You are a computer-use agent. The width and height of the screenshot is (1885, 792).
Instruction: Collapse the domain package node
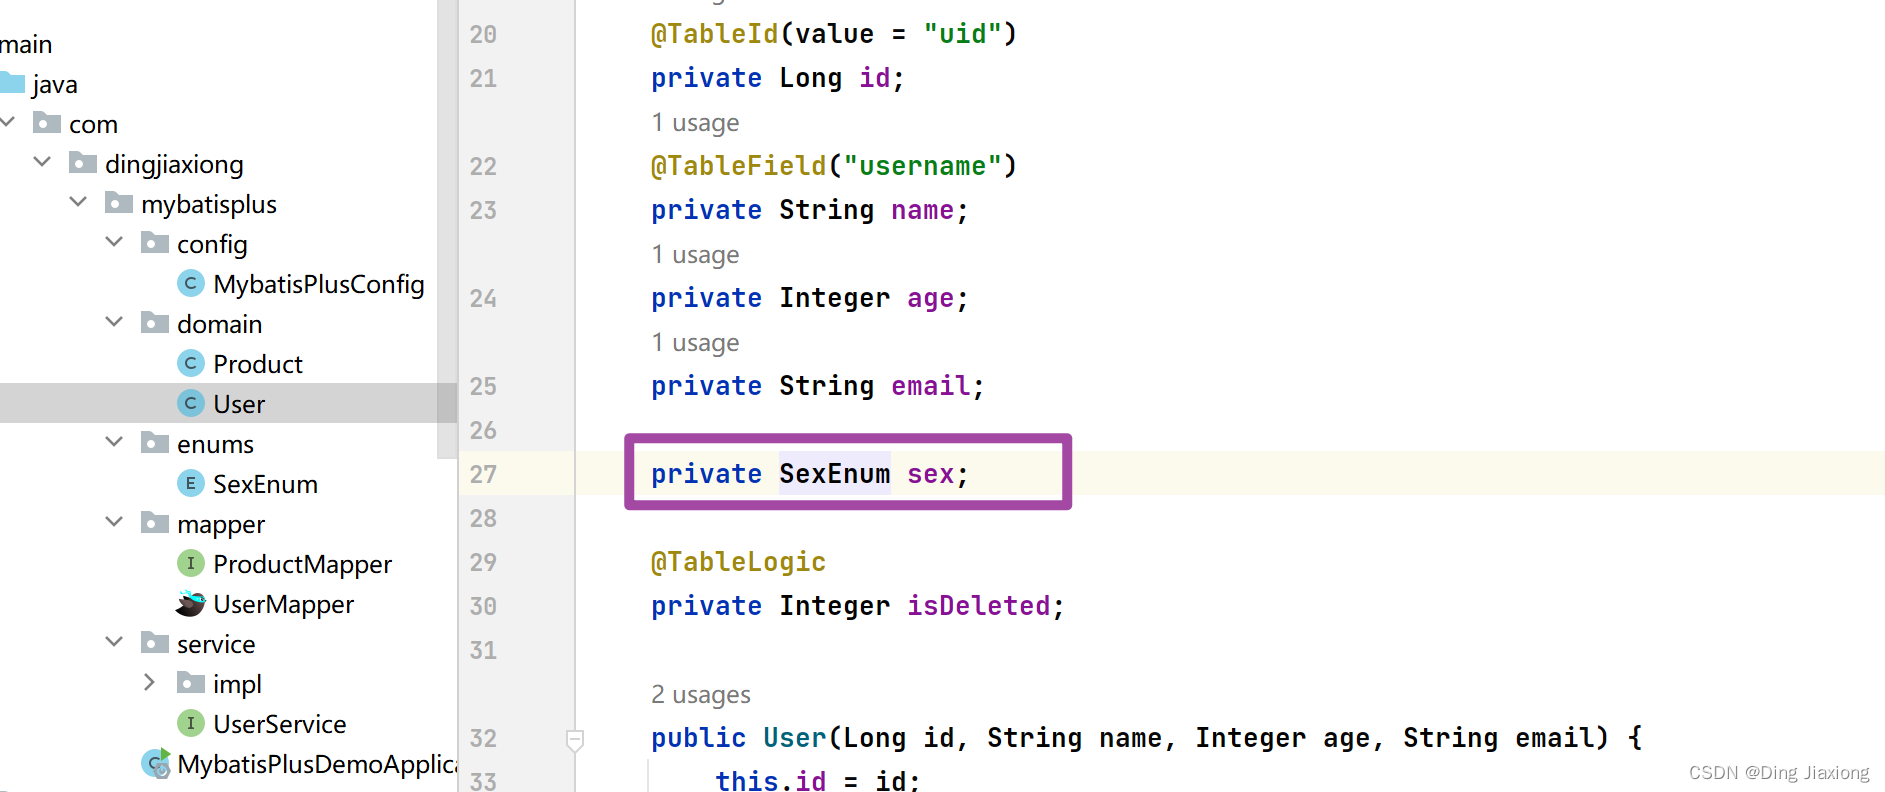(x=114, y=322)
